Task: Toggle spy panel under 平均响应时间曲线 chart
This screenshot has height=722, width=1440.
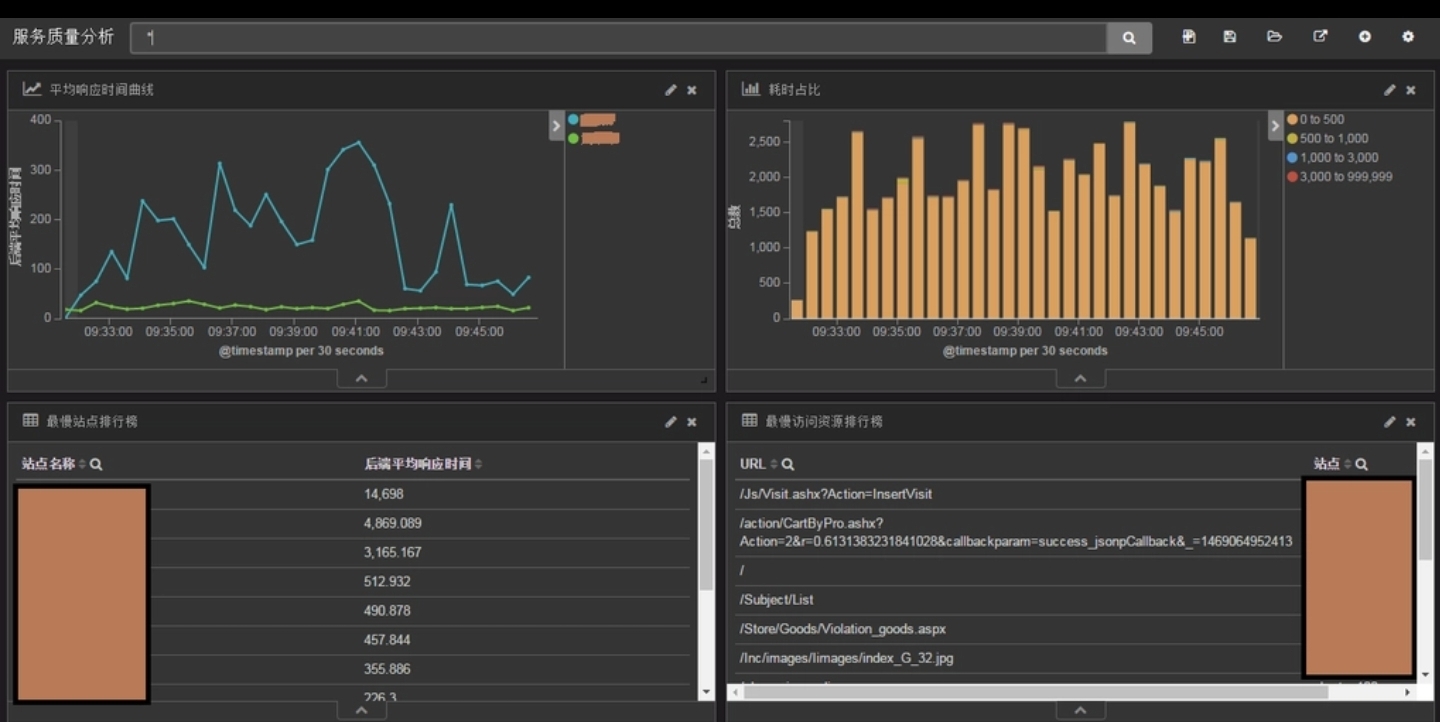Action: click(362, 379)
